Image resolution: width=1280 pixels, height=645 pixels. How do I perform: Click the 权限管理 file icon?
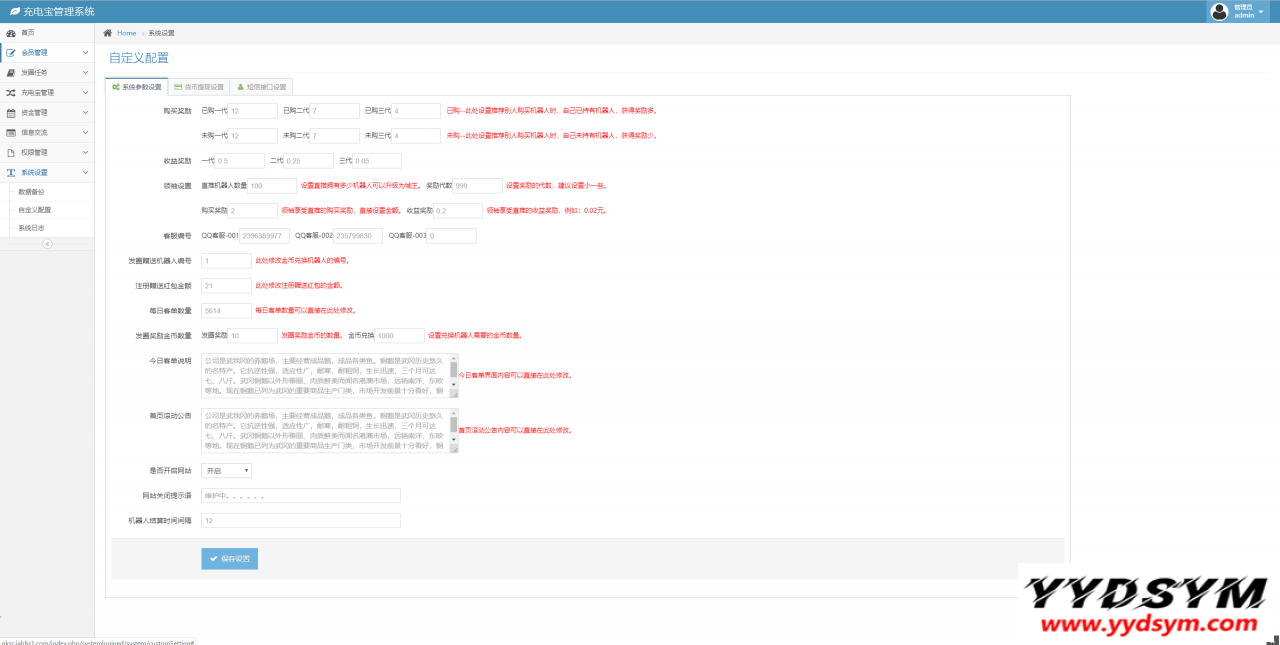point(11,152)
